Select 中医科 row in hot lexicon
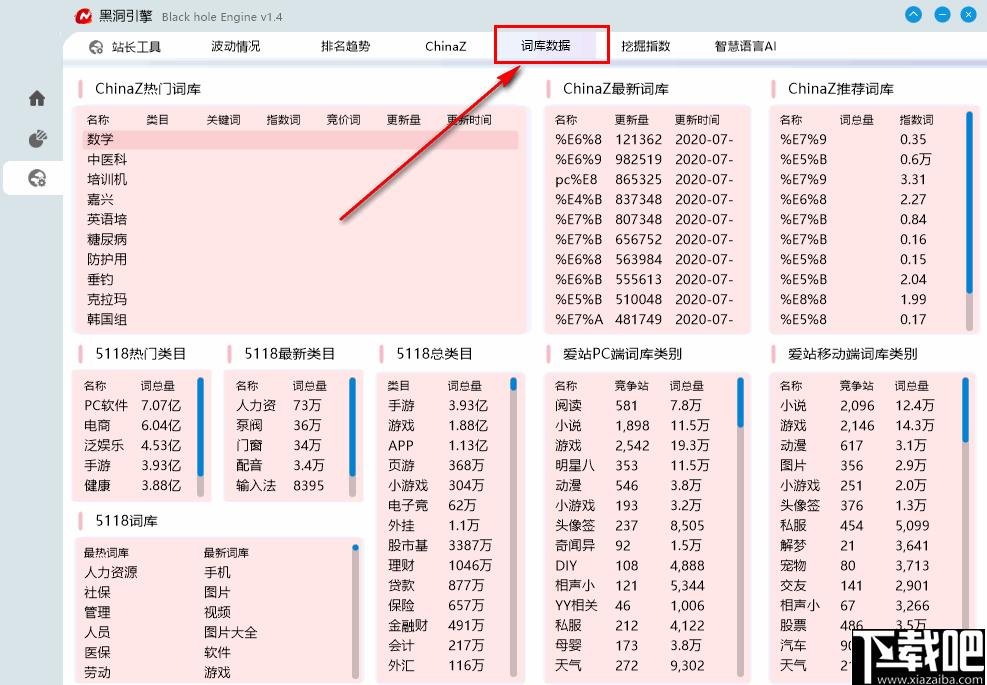 click(x=300, y=160)
